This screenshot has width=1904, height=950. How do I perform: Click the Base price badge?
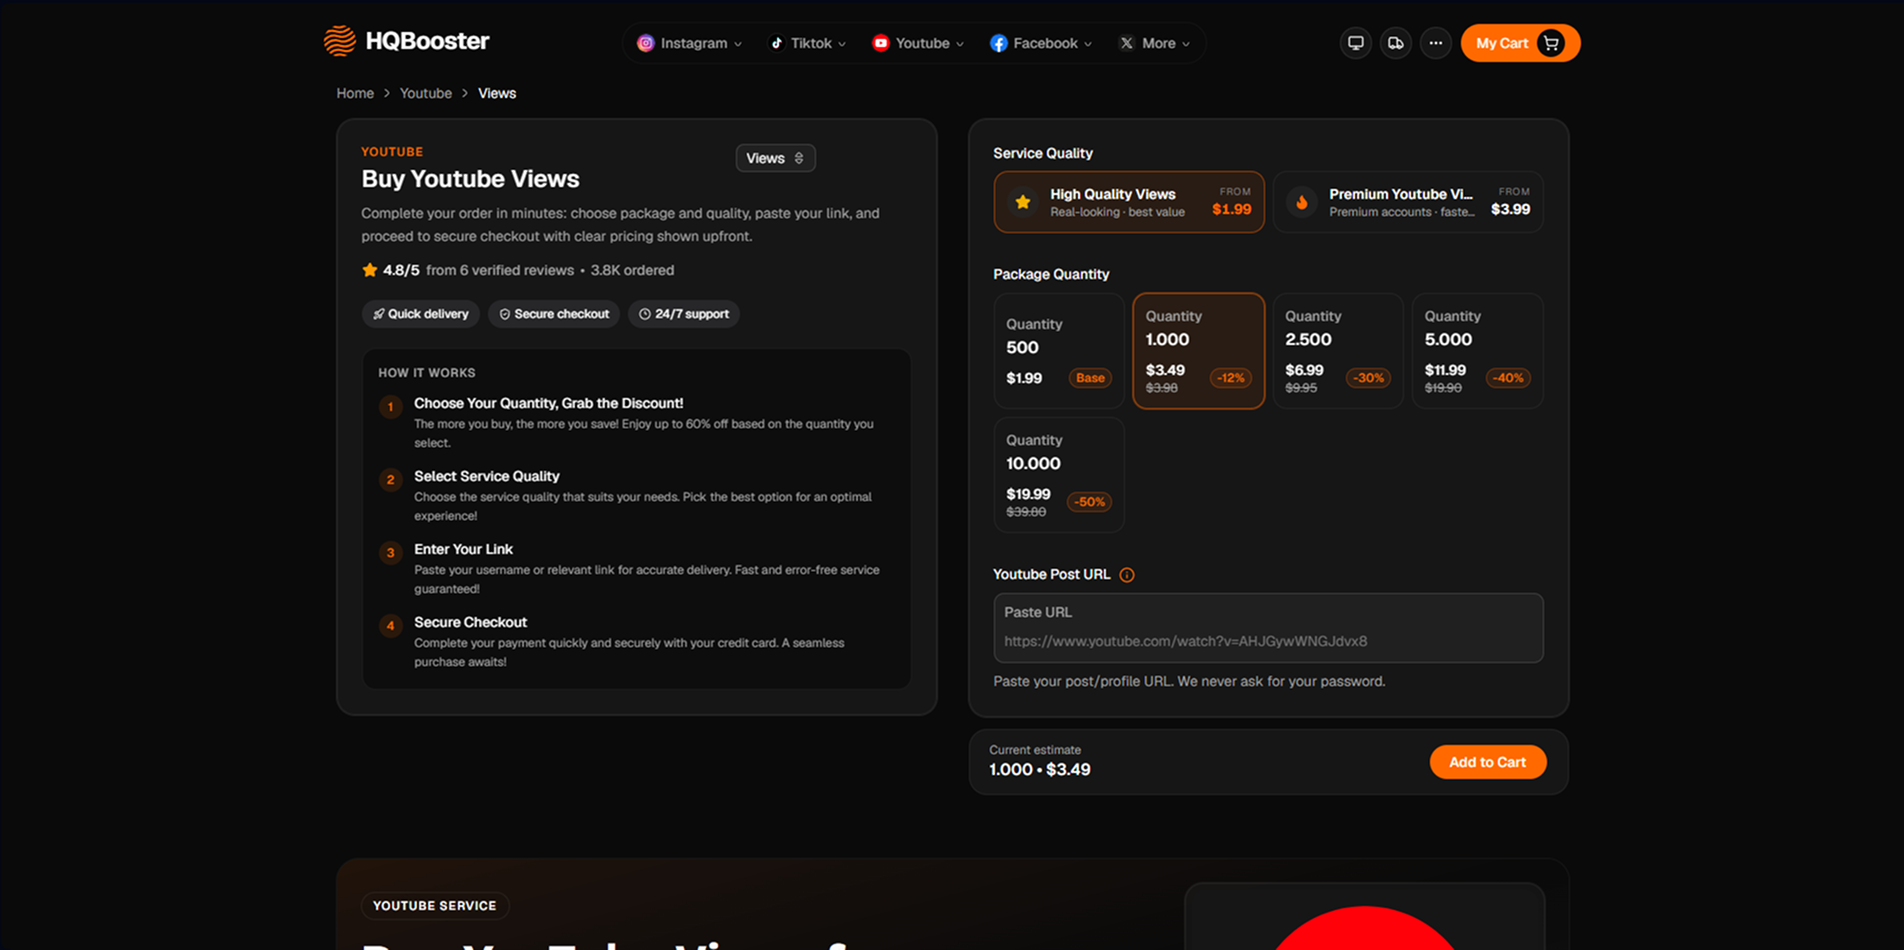pos(1090,378)
